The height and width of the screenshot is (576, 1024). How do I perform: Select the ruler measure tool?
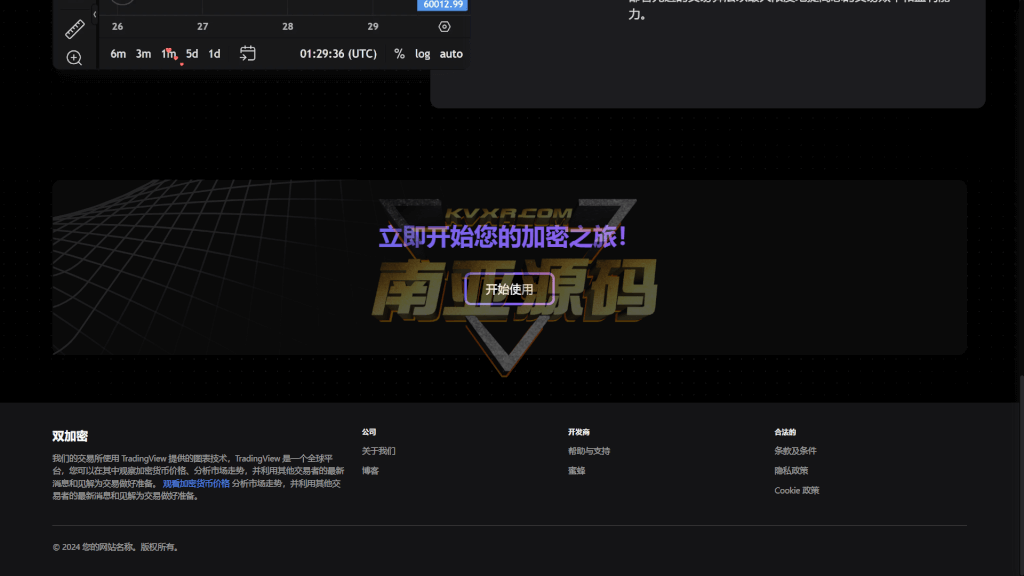(x=74, y=29)
